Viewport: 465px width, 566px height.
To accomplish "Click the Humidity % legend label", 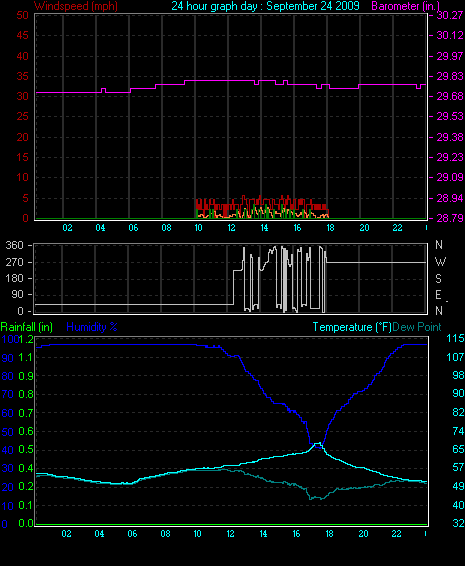I will 92,327.
